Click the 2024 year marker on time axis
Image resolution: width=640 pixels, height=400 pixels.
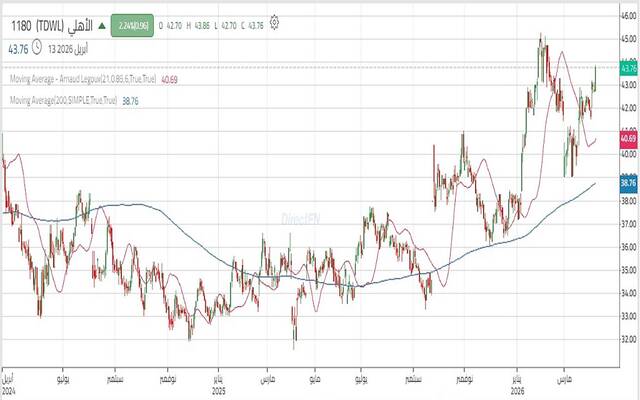7,391
